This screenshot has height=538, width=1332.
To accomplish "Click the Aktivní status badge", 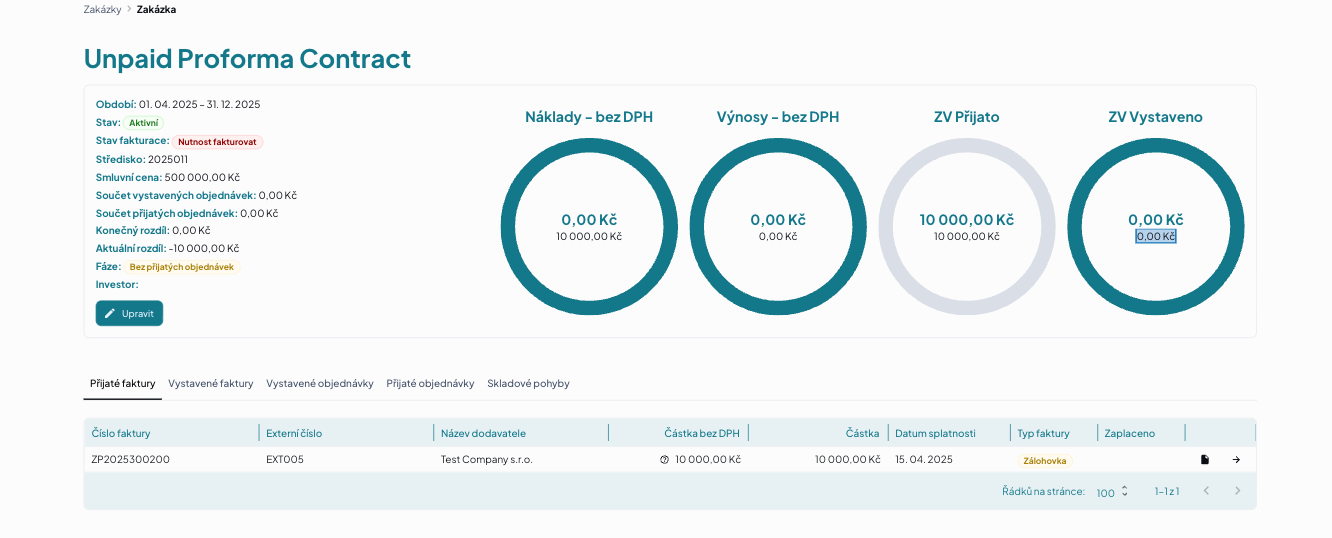I will point(143,123).
